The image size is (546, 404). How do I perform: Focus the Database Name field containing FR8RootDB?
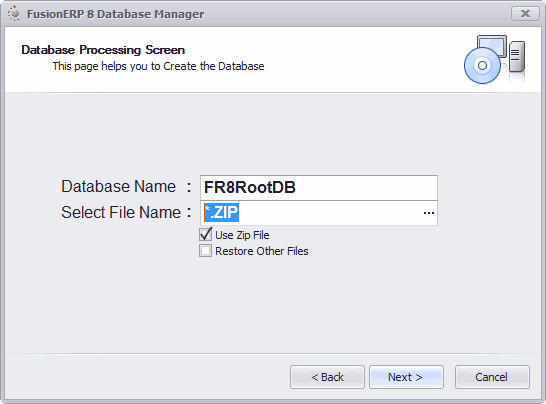[x=319, y=188]
